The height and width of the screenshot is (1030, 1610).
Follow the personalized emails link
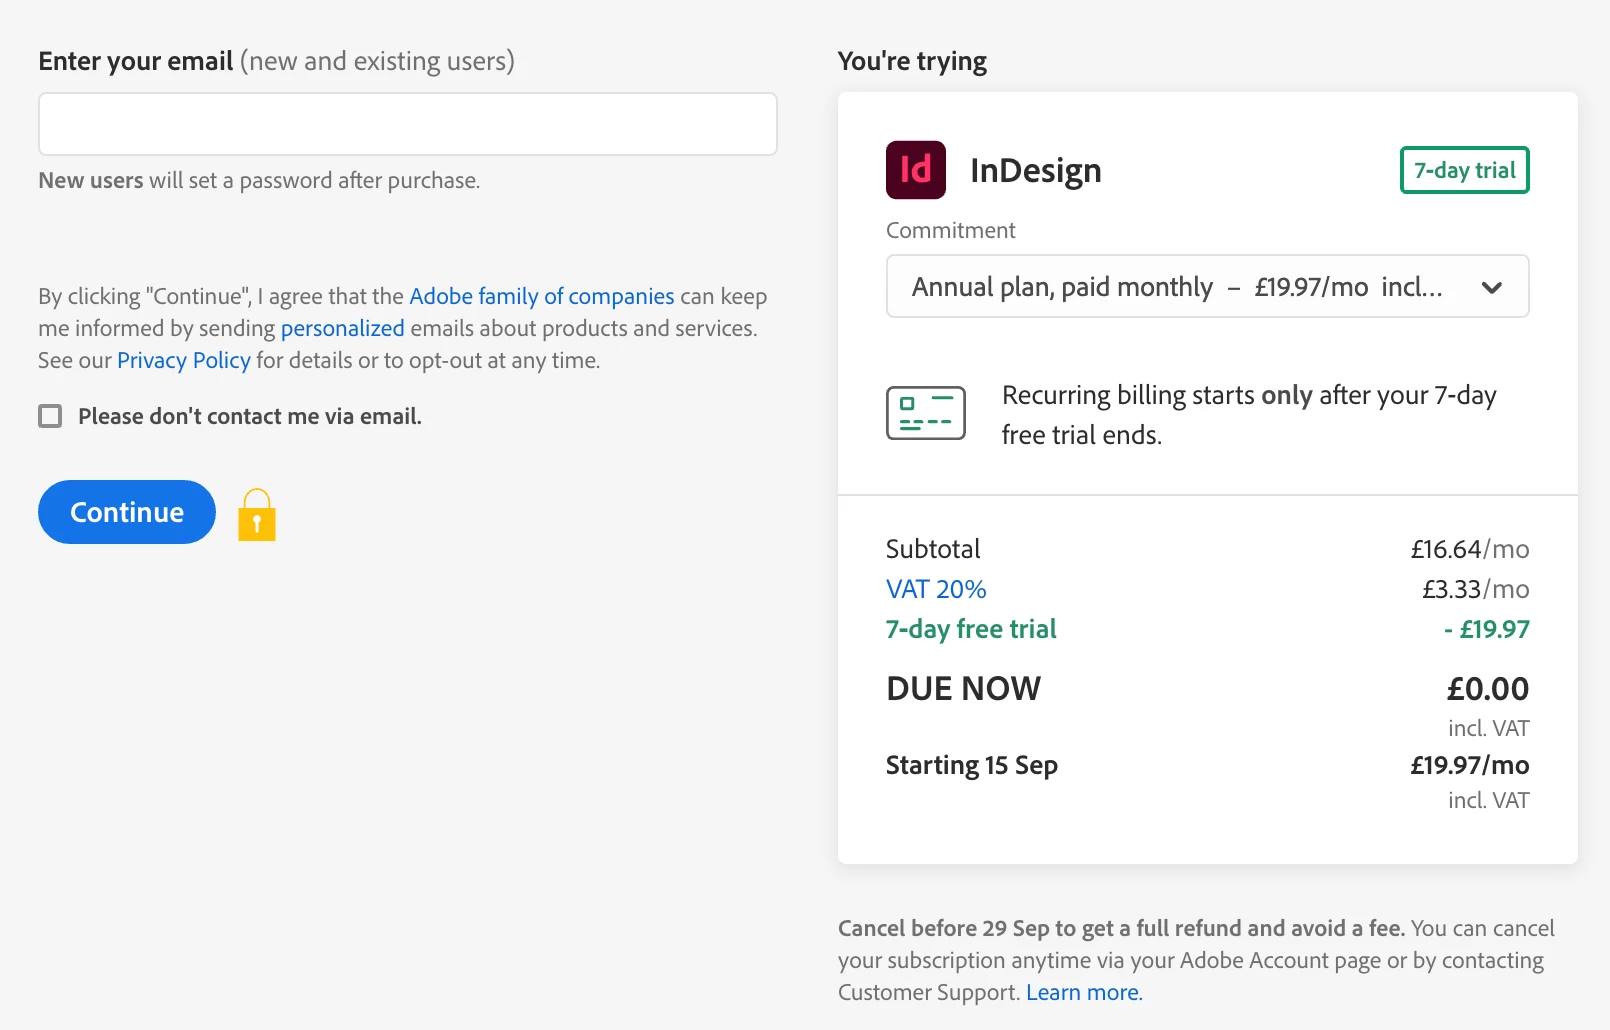342,328
